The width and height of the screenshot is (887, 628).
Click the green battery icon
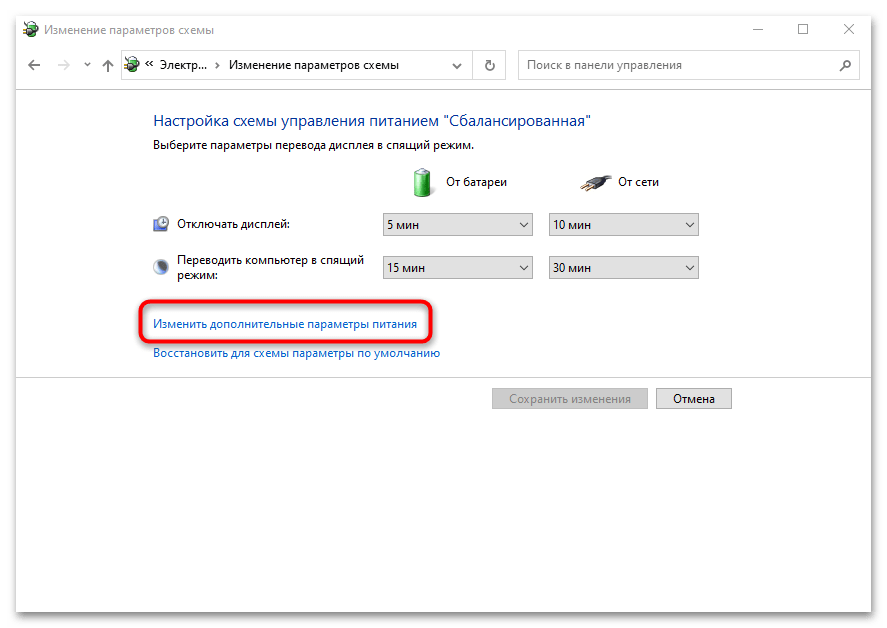[426, 182]
